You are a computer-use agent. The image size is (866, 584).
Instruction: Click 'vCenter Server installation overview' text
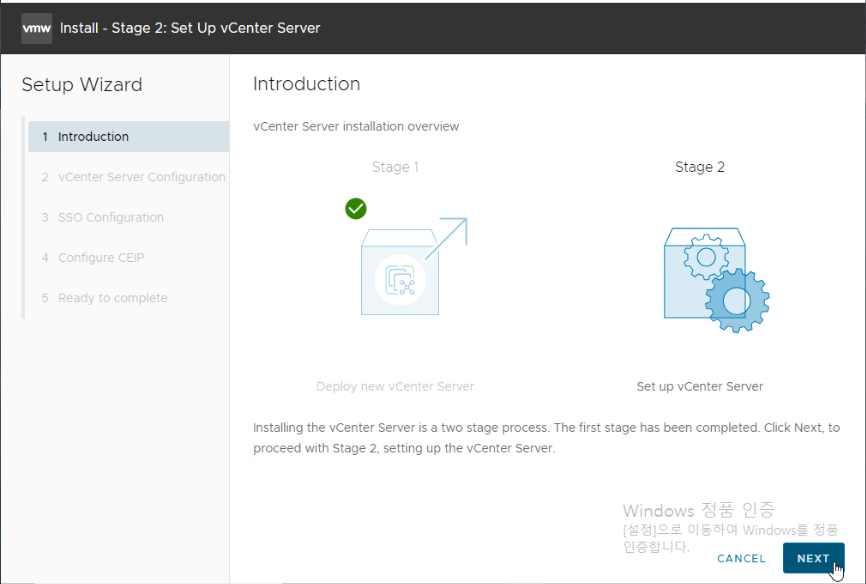pos(356,127)
